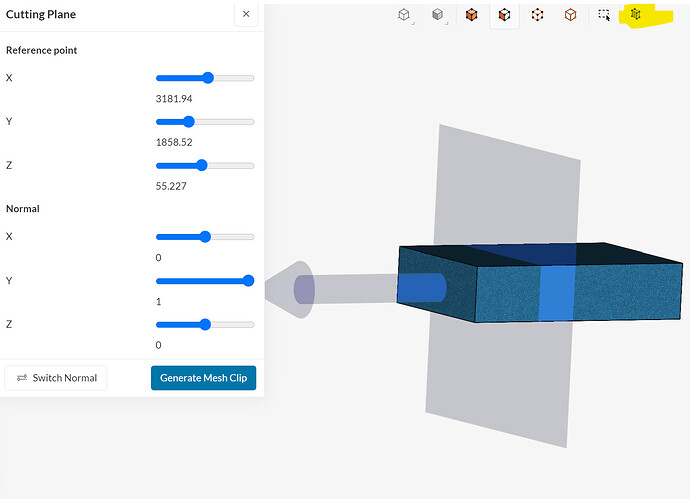Activate edge selection mode (orange outline cube)
This screenshot has width=690, height=499.
point(570,15)
